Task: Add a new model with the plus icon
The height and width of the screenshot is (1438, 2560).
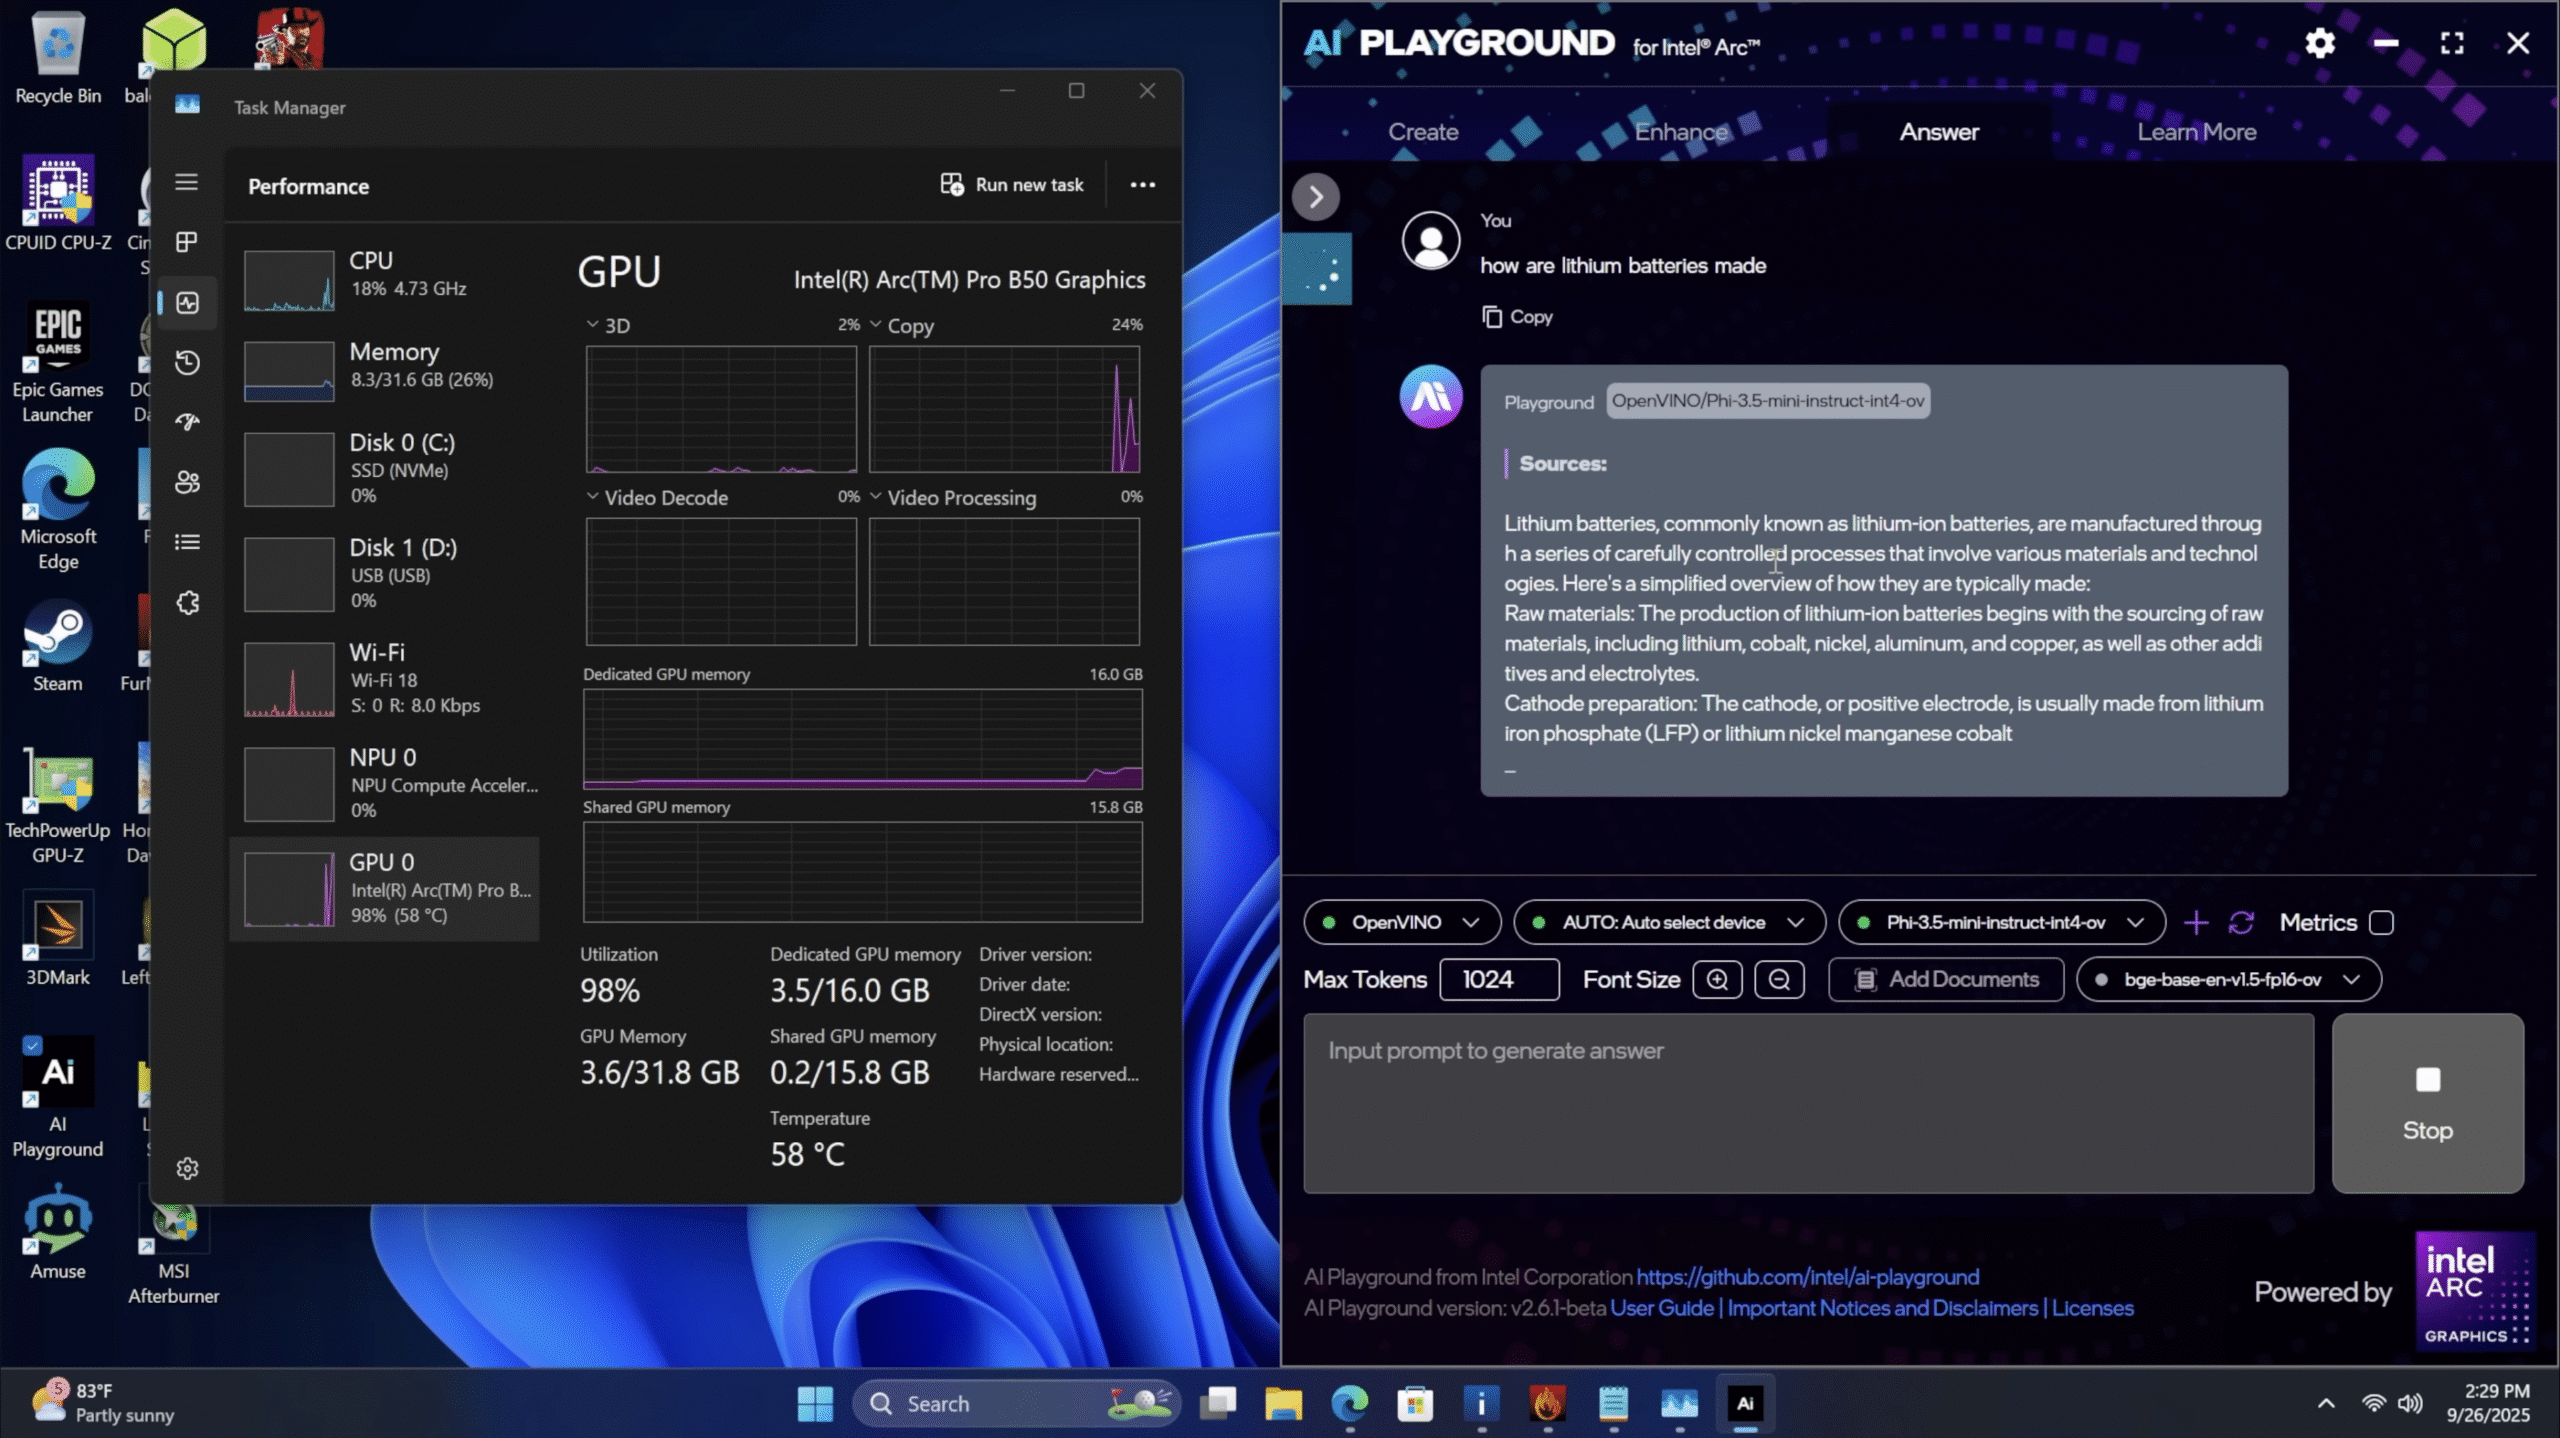Action: [x=2196, y=922]
